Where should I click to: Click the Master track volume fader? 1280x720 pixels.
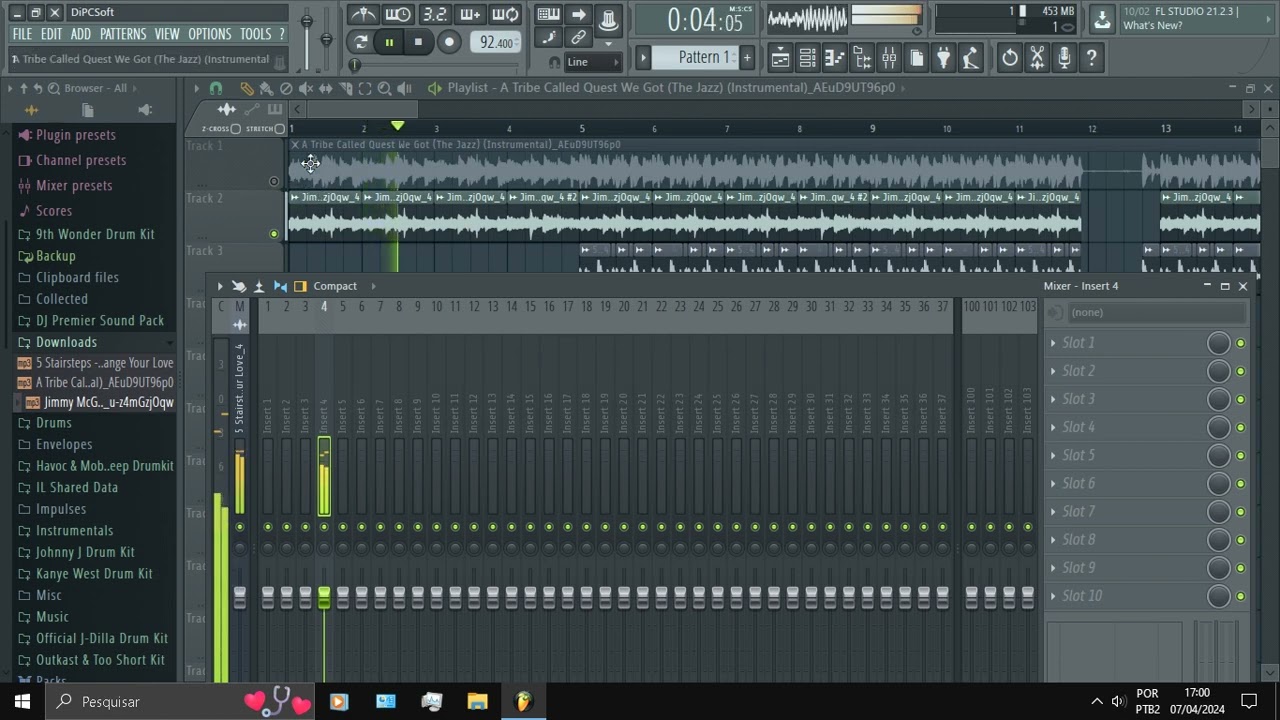(240, 597)
